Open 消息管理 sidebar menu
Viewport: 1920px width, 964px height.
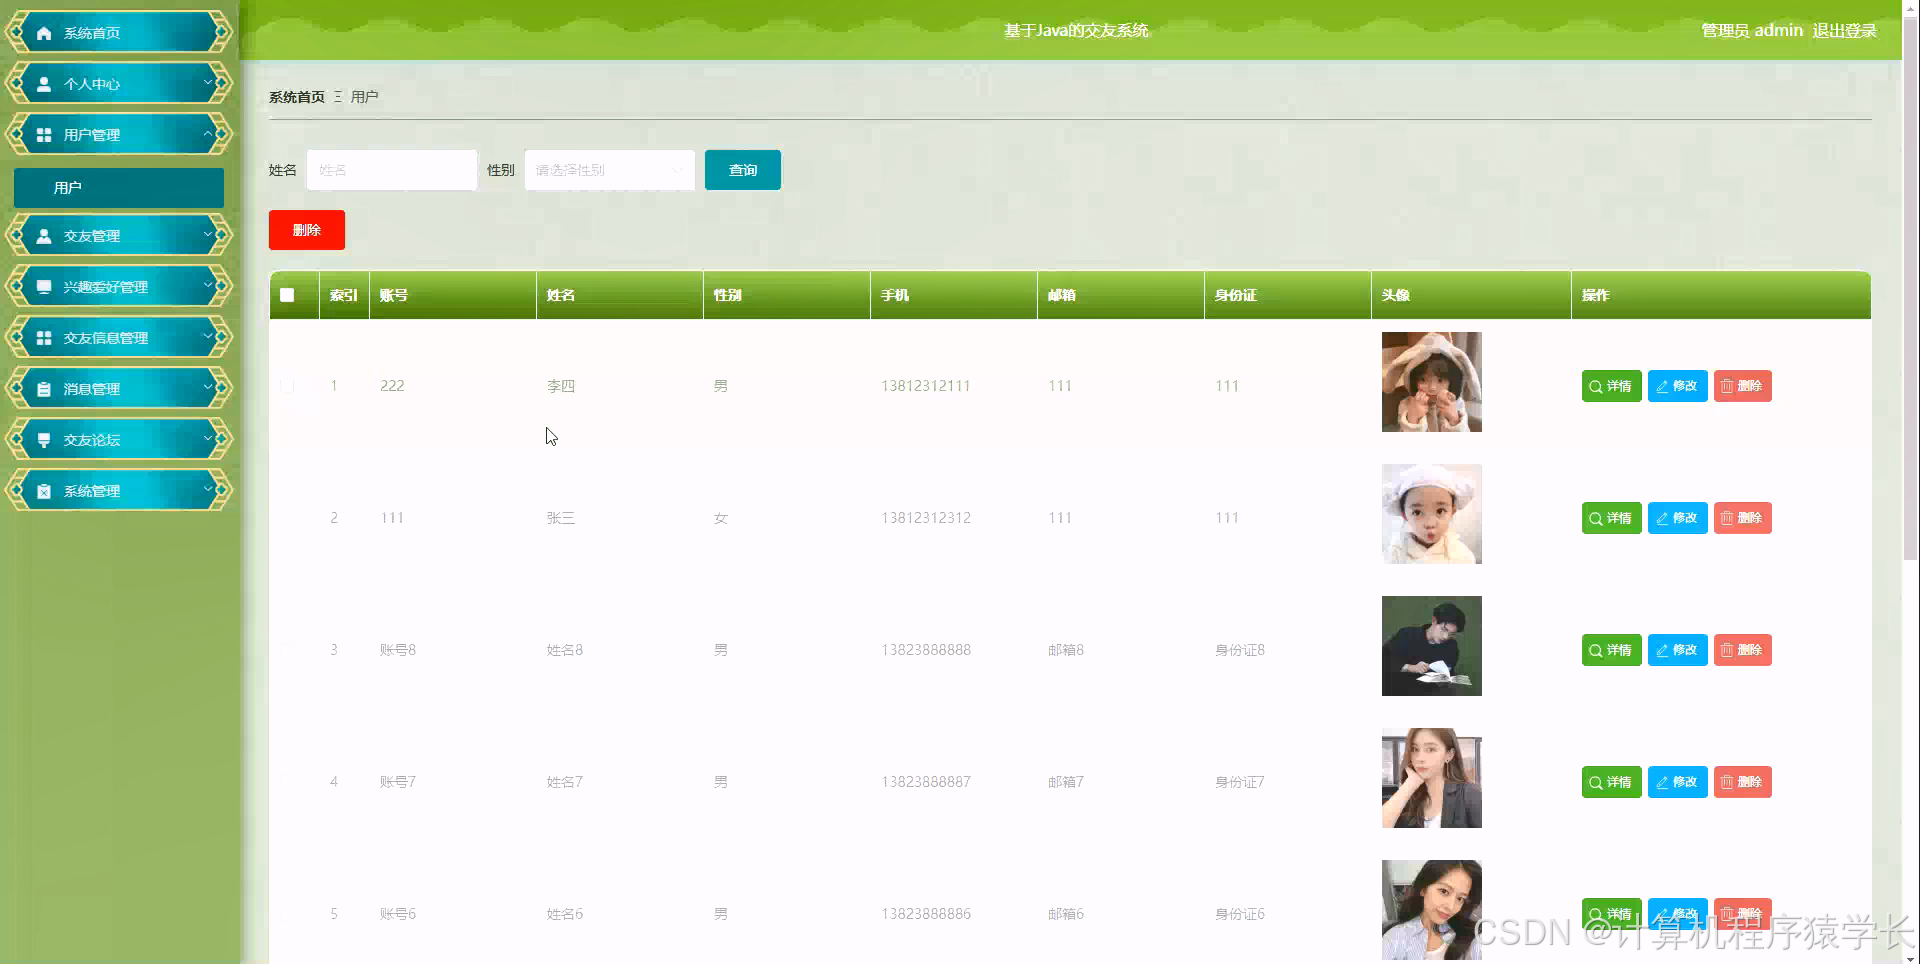(x=119, y=389)
